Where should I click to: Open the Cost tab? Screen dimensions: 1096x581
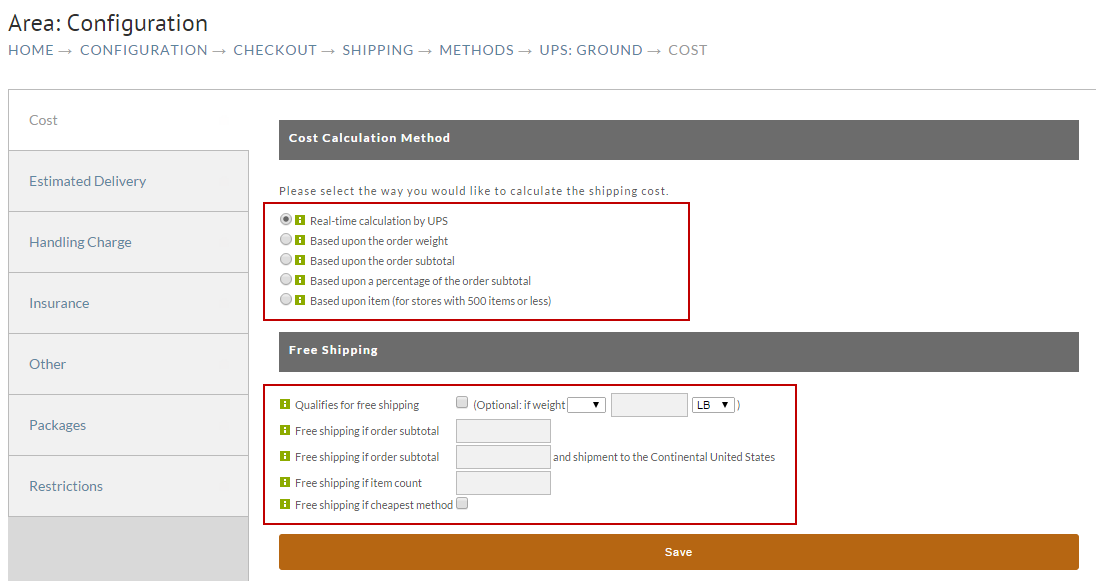pyautogui.click(x=129, y=120)
